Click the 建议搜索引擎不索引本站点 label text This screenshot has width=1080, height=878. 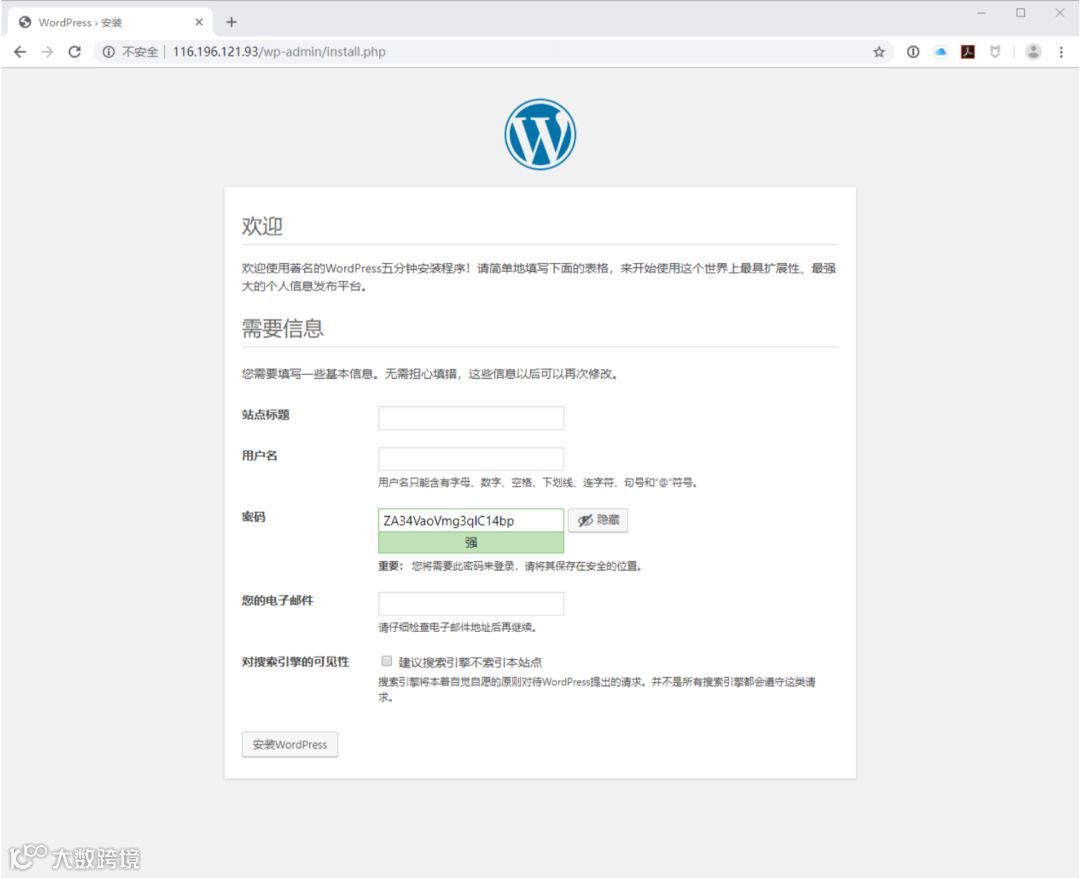pyautogui.click(x=470, y=662)
